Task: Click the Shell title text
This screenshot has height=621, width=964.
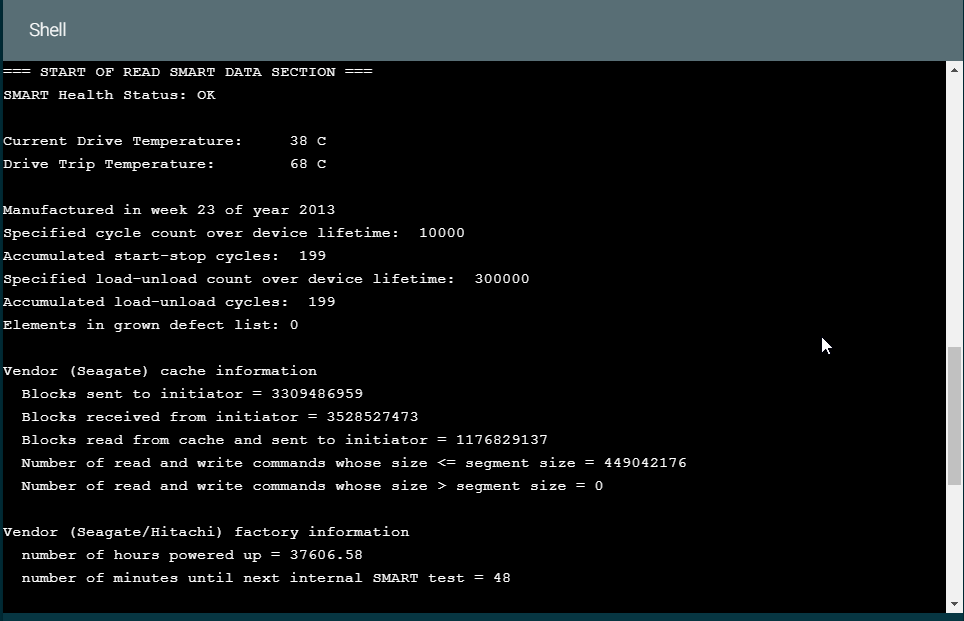Action: click(47, 30)
